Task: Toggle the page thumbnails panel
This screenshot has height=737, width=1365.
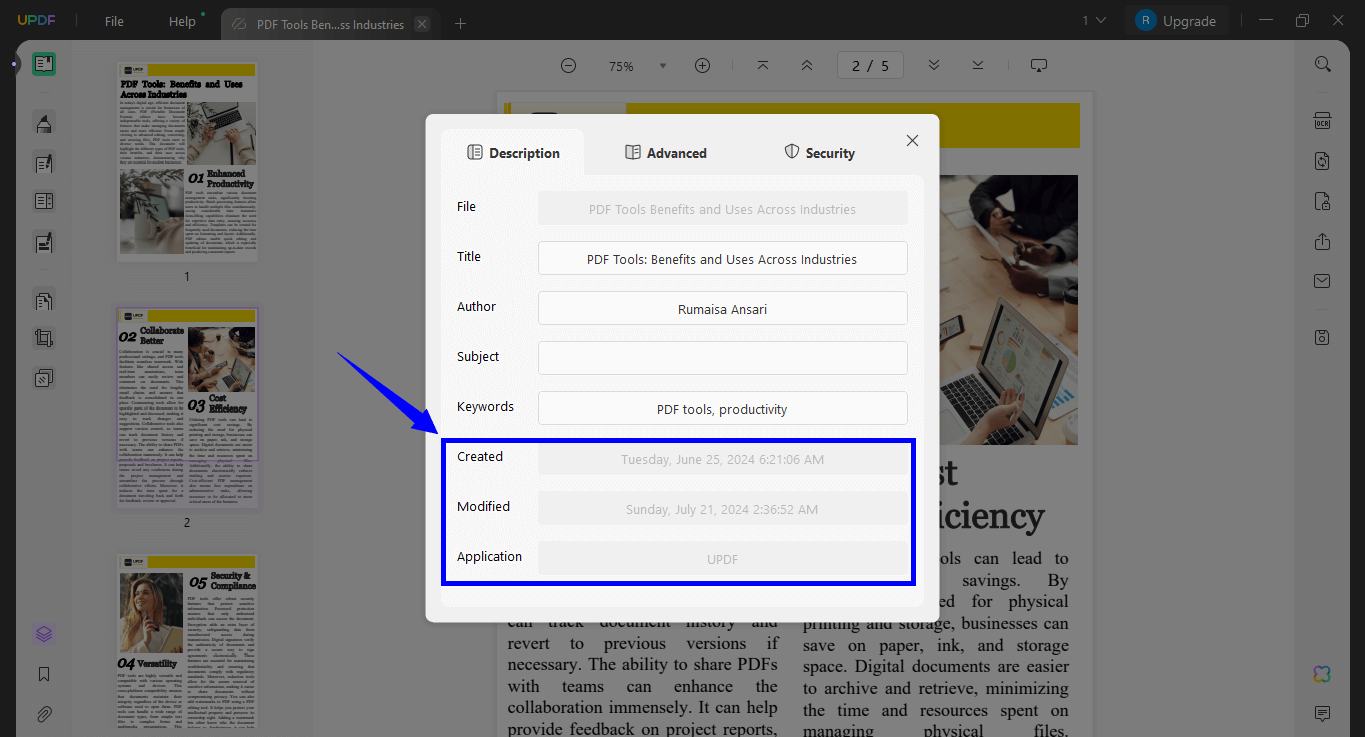Action: click(44, 633)
